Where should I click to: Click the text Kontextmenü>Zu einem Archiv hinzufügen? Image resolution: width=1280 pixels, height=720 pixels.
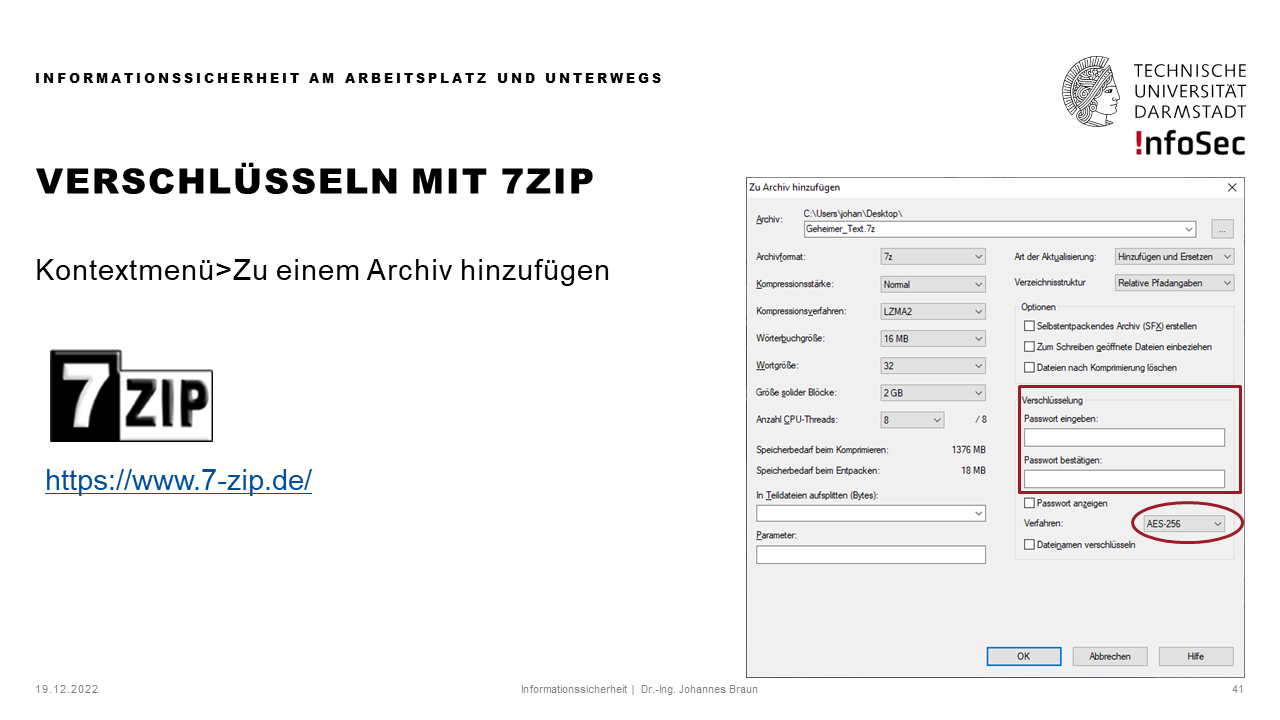(x=322, y=271)
